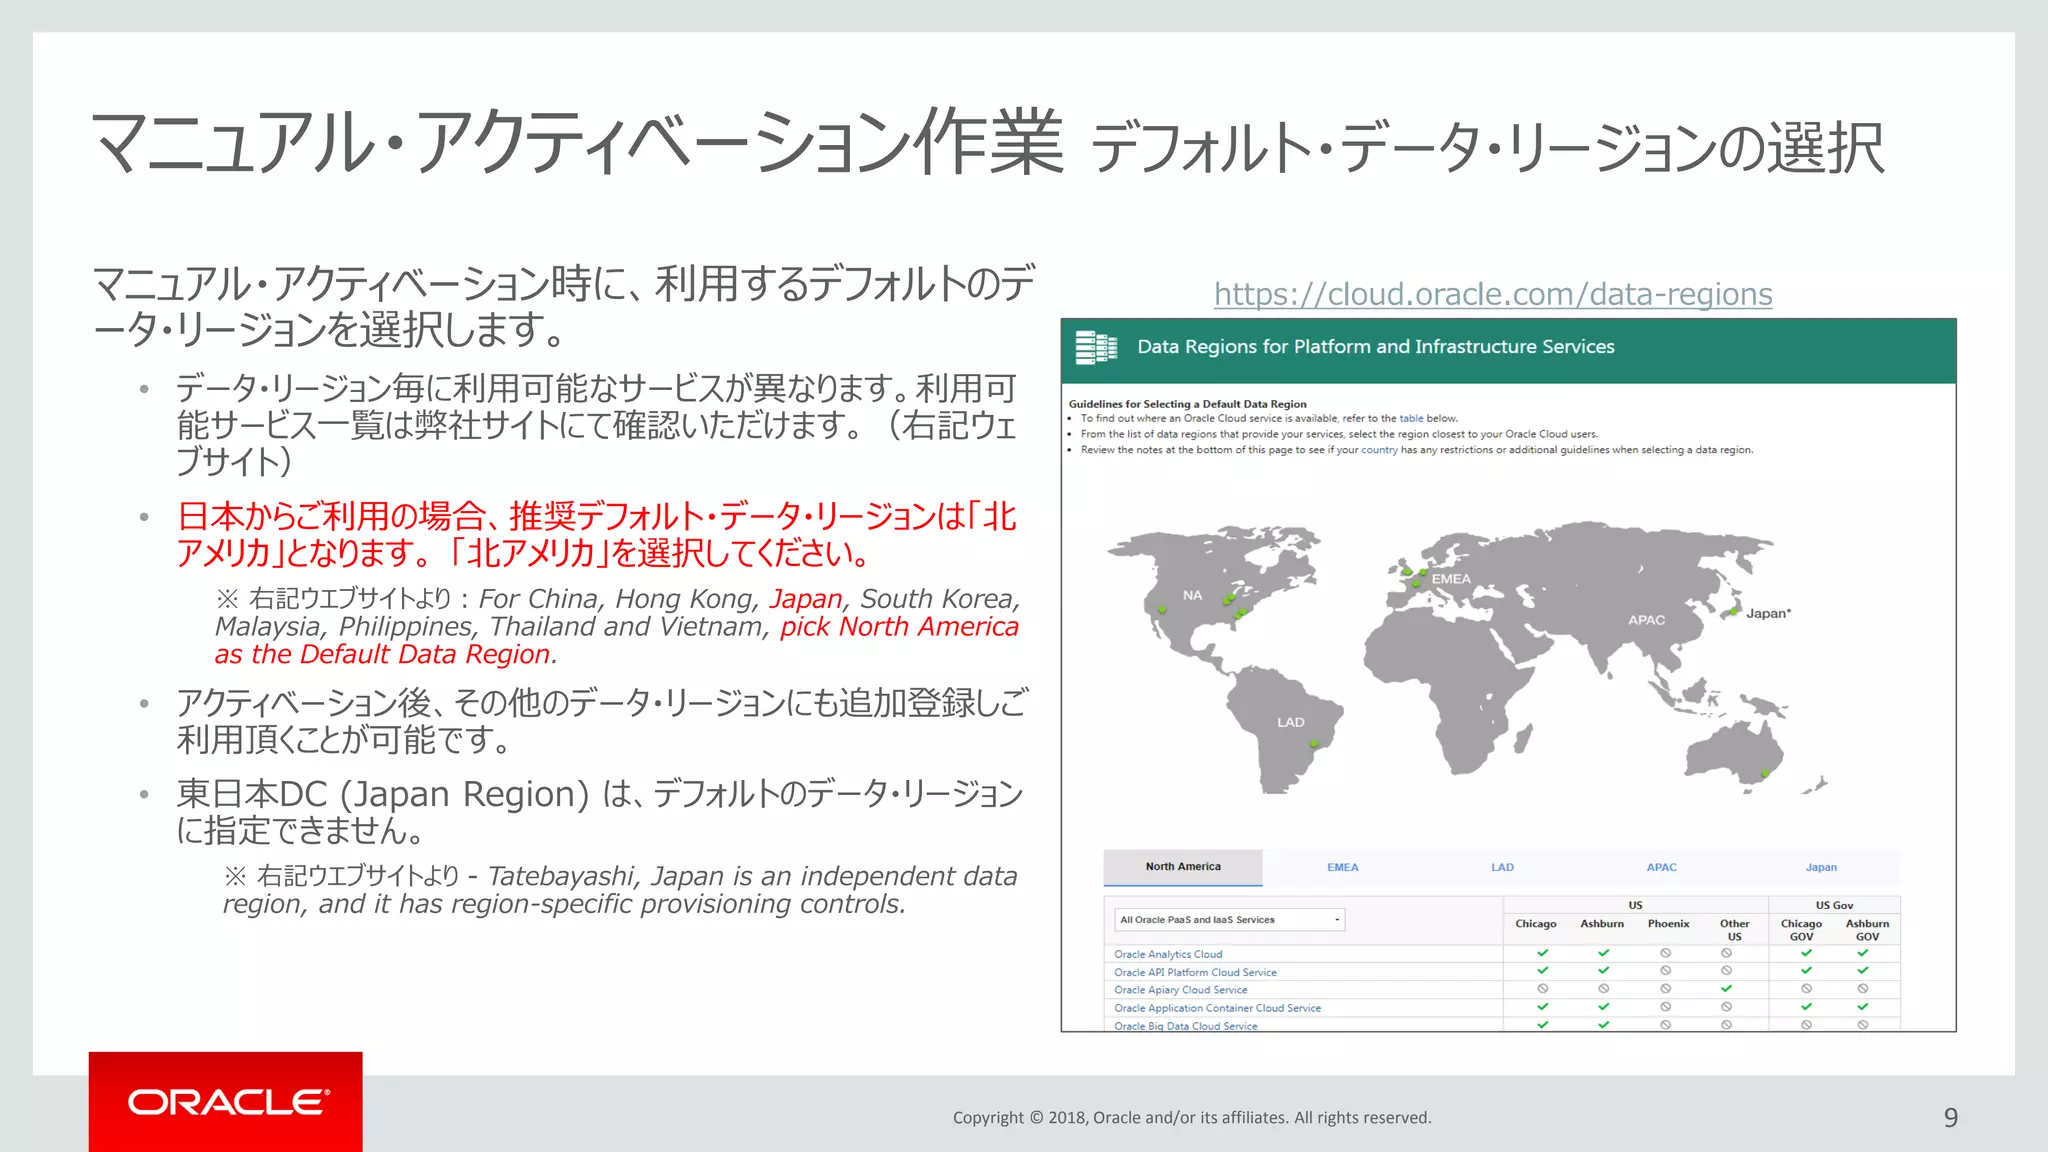
Task: Click the Chicago GOV checkmark for Oracle API Platform row
Action: [x=1806, y=970]
